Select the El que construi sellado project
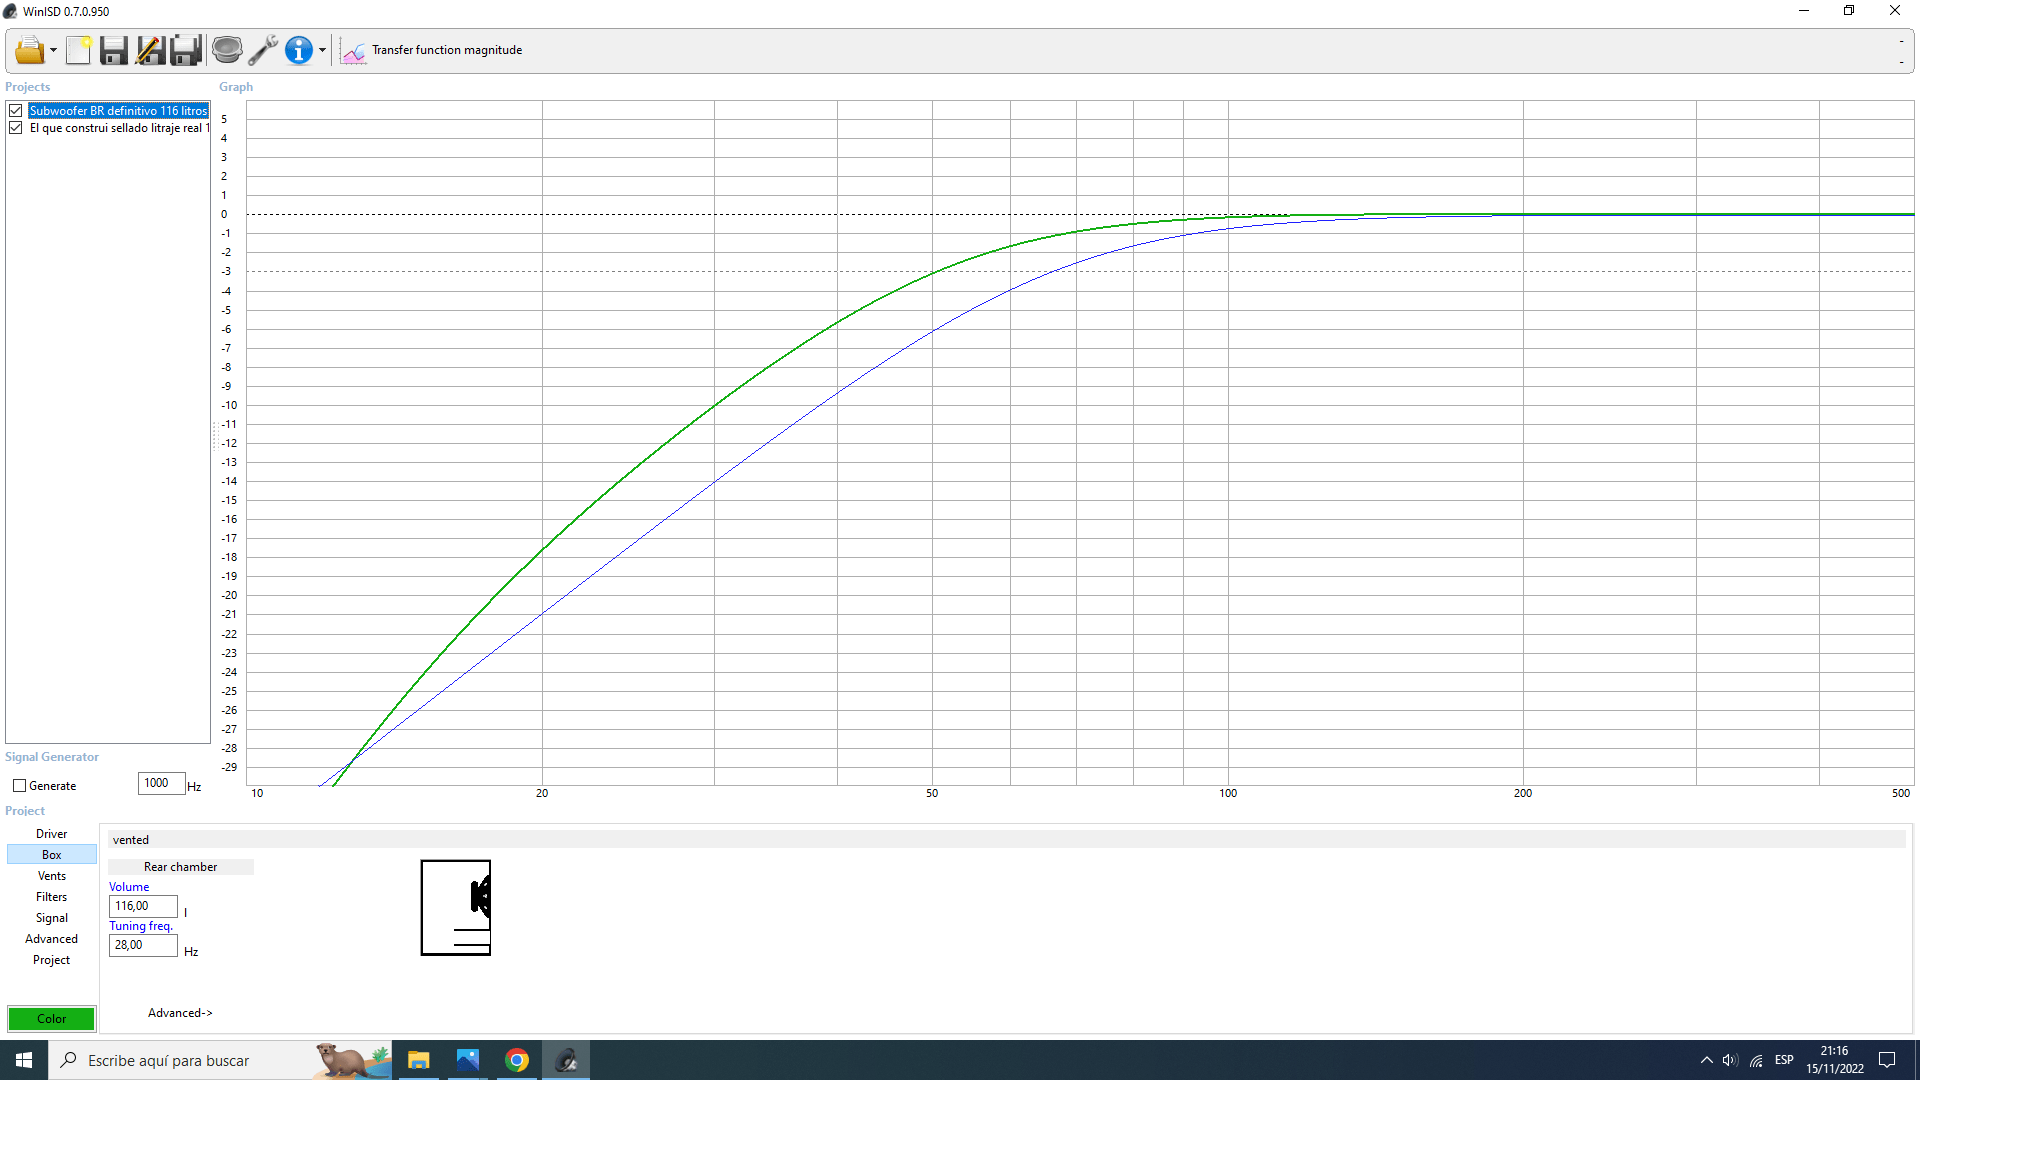The height and width of the screenshot is (1162, 2040). click(119, 128)
